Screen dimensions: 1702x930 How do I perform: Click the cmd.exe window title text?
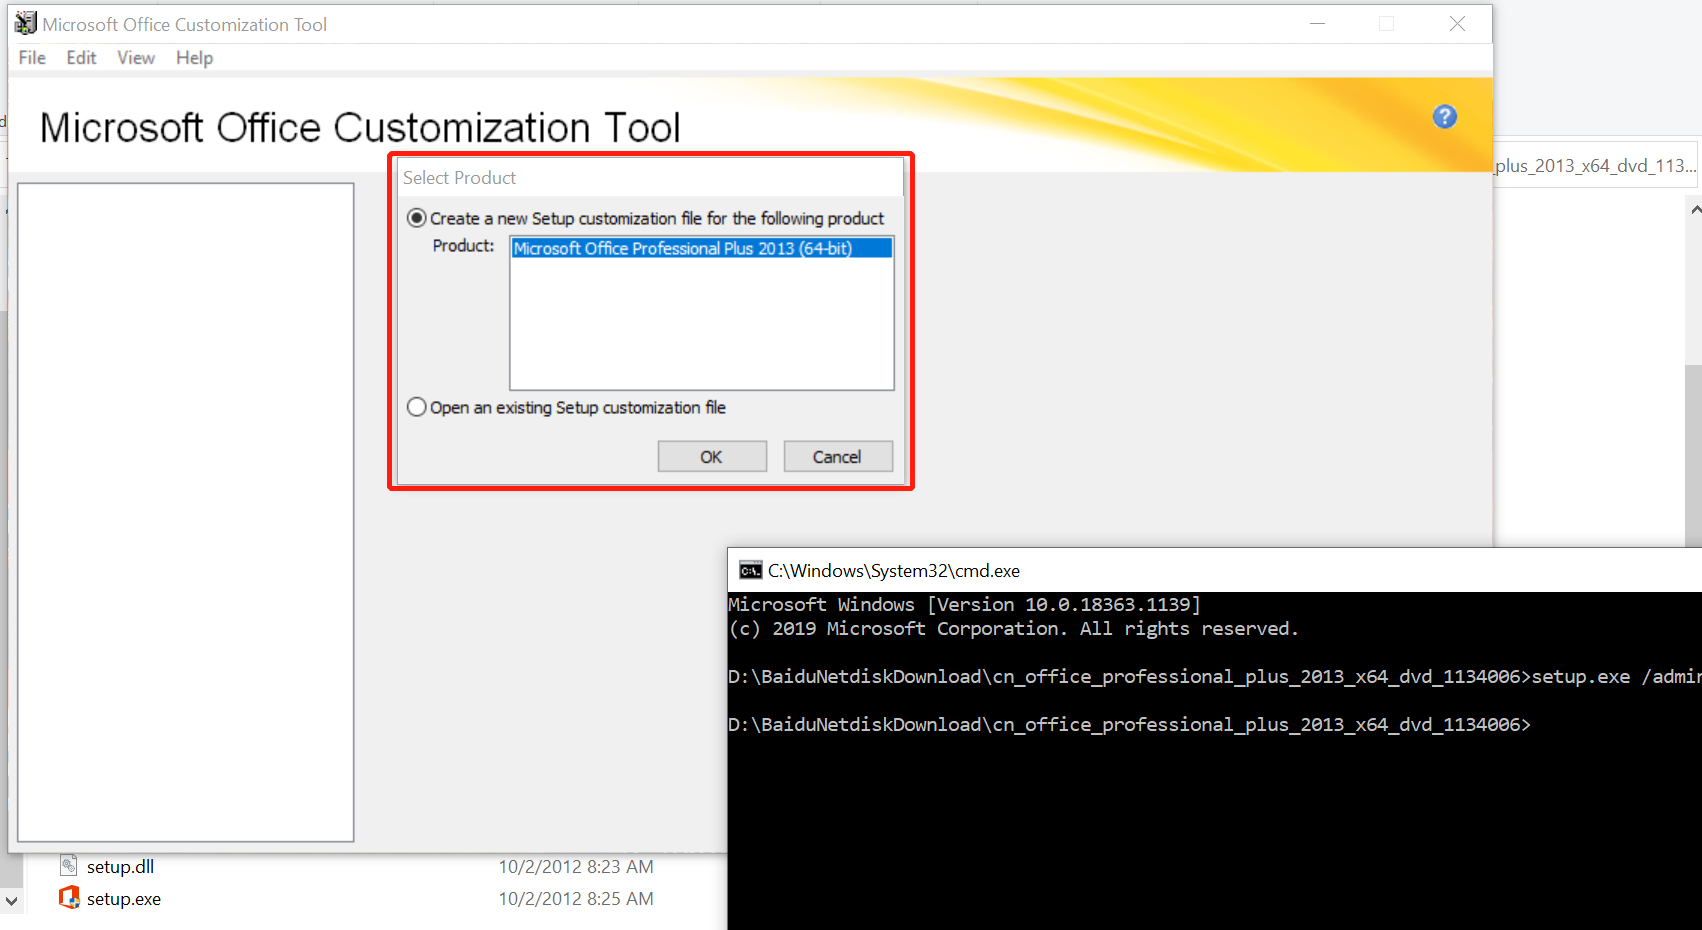coord(894,570)
